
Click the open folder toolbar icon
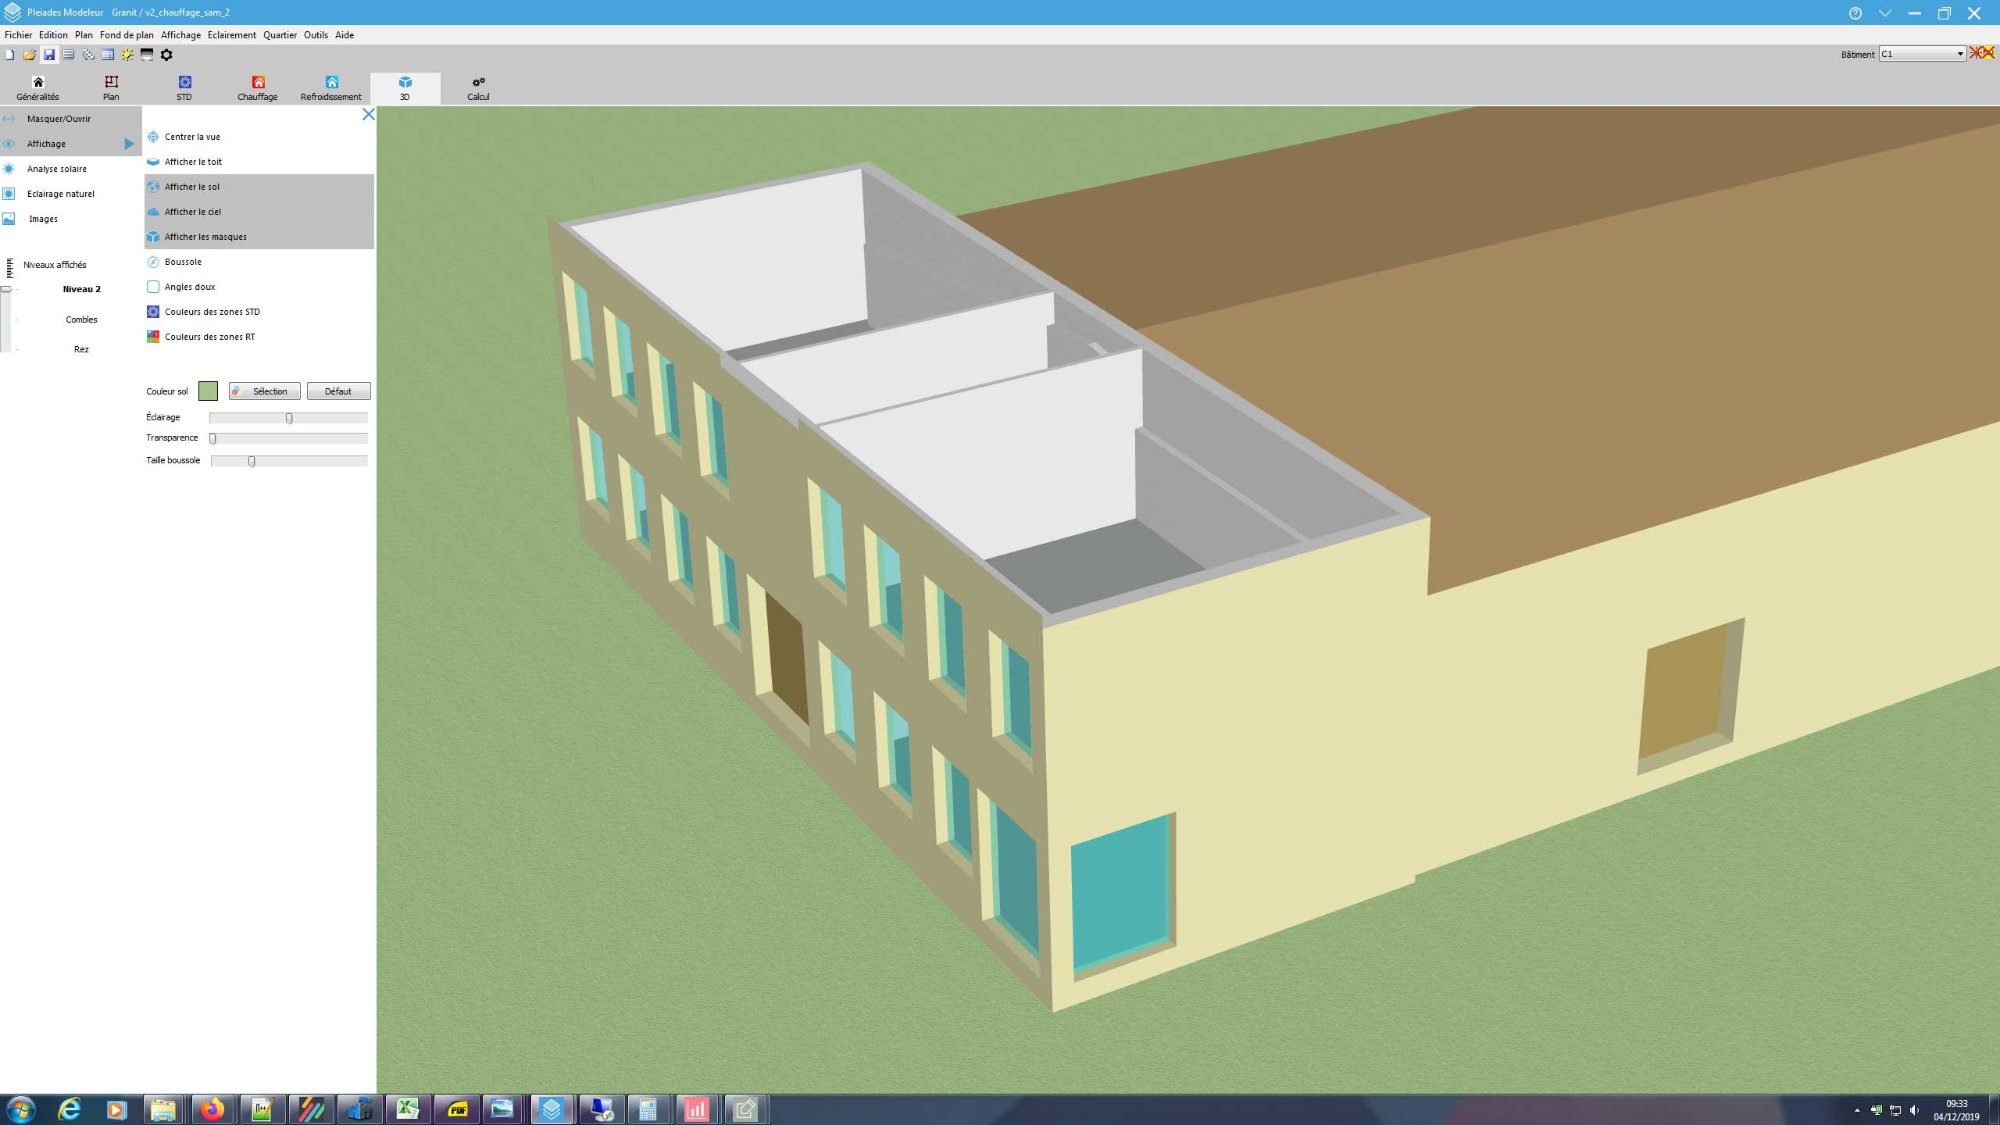coord(29,55)
